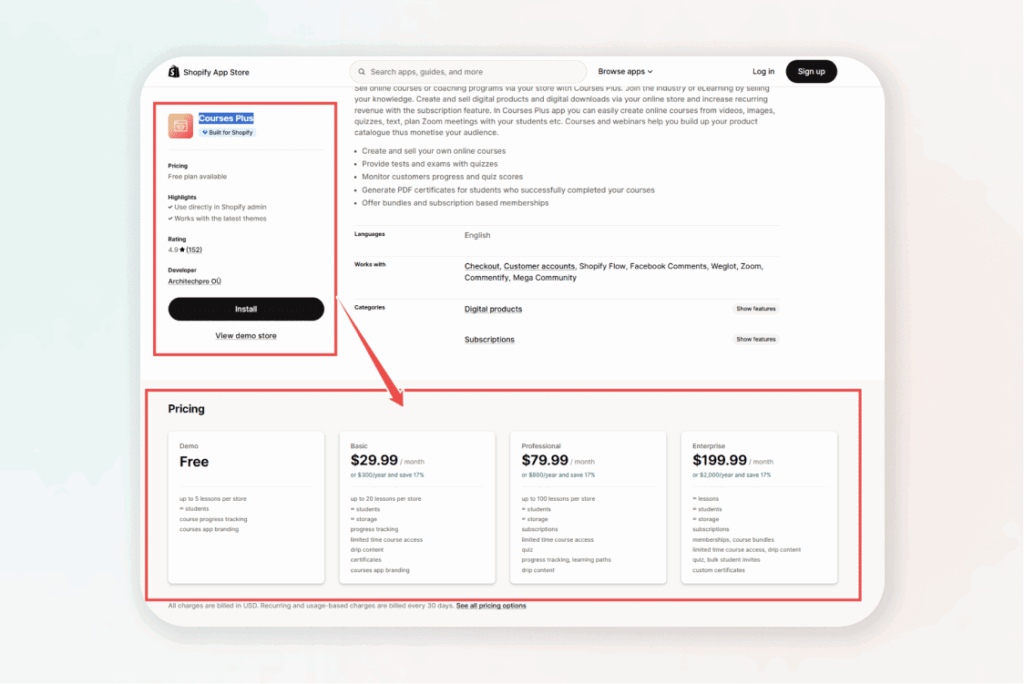The height and width of the screenshot is (684, 1024).
Task: Click the Built for Shopify badge
Action: point(227,131)
